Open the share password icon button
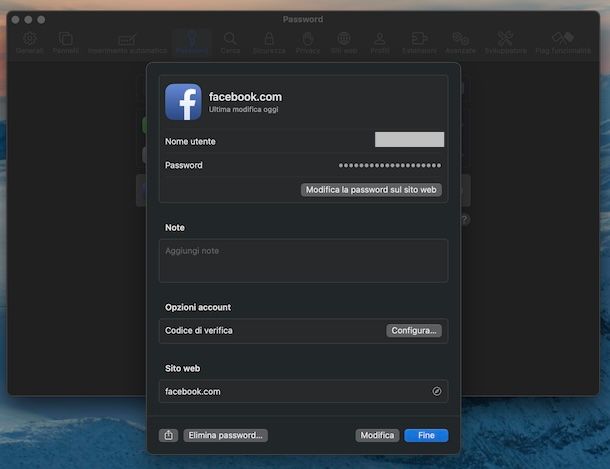610x469 pixels. click(x=168, y=435)
